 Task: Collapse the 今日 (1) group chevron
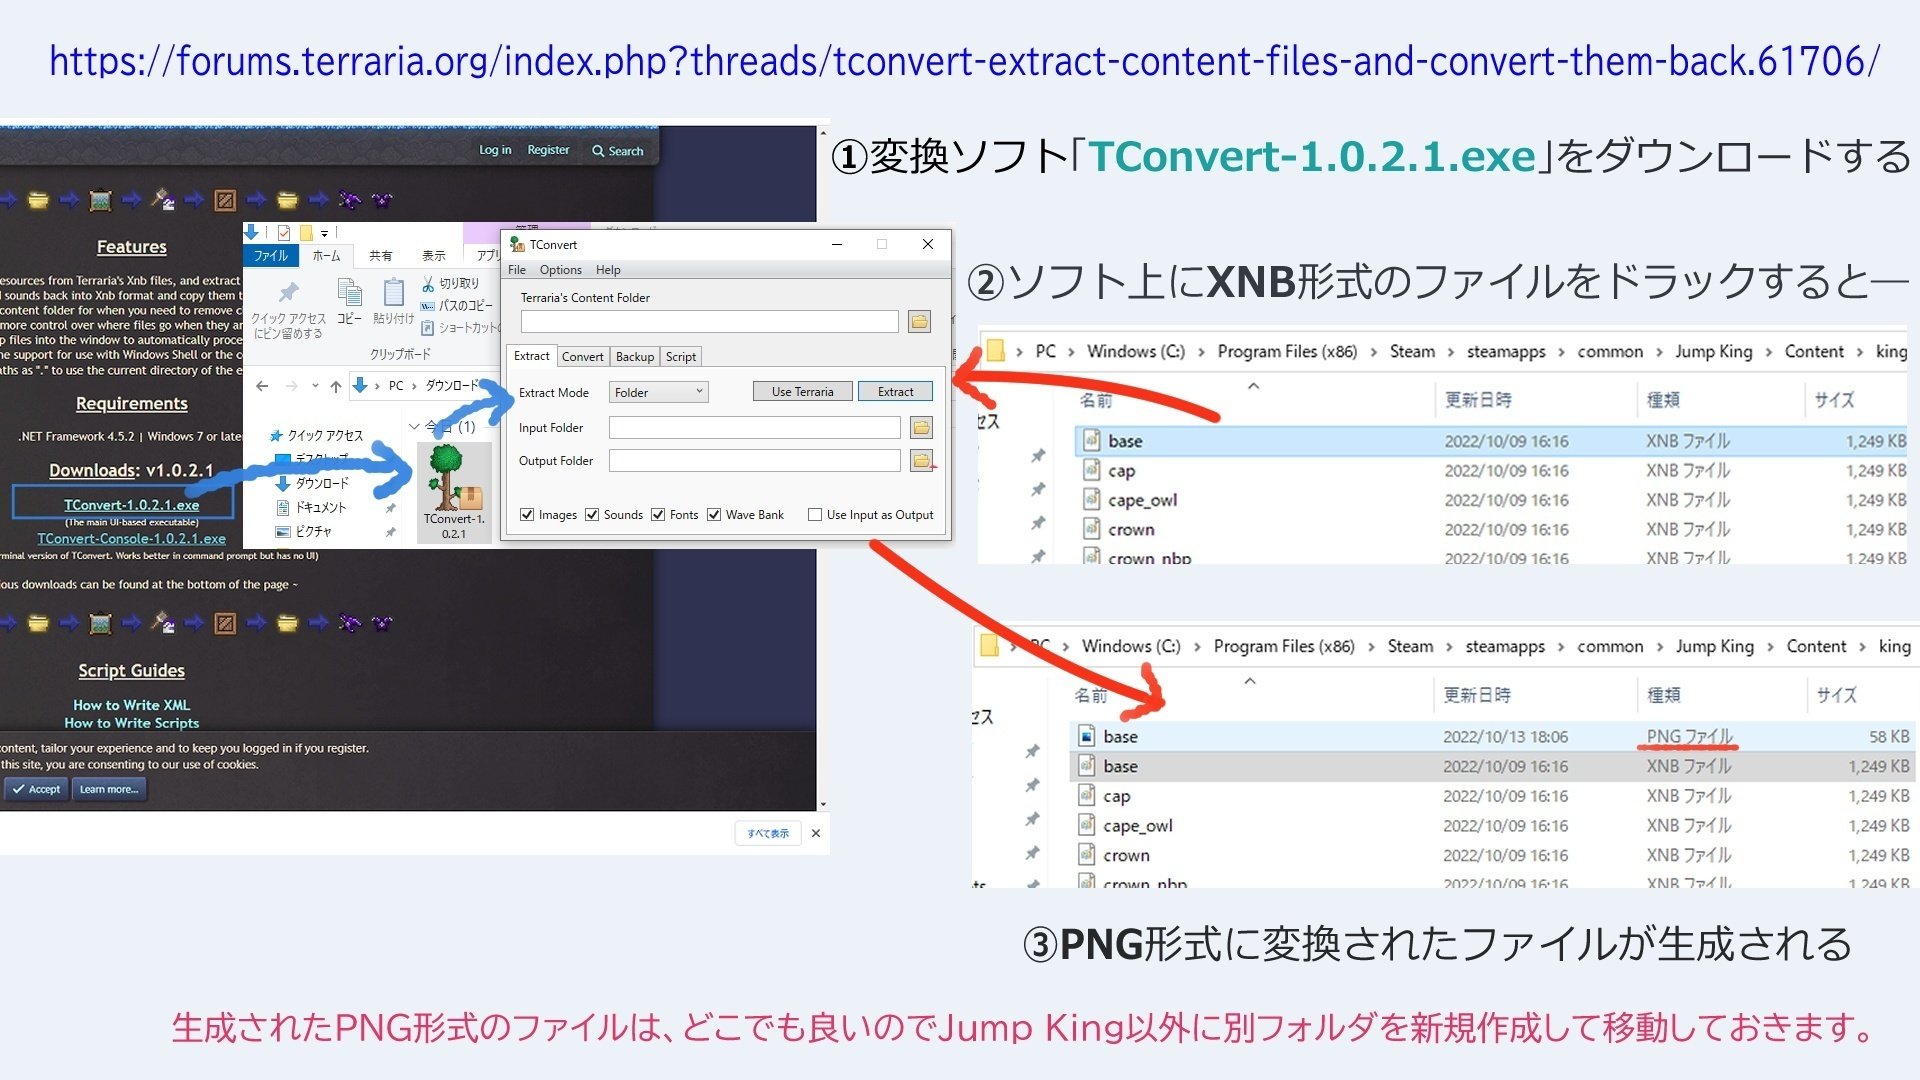coord(414,427)
